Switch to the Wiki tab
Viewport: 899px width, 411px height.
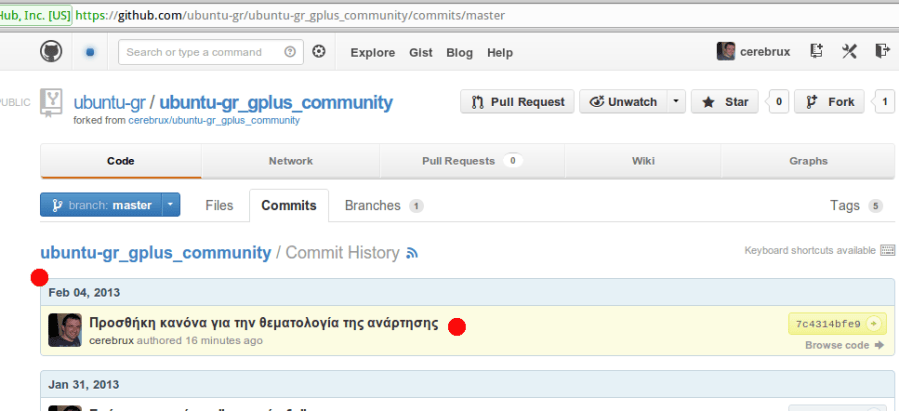[x=643, y=161]
